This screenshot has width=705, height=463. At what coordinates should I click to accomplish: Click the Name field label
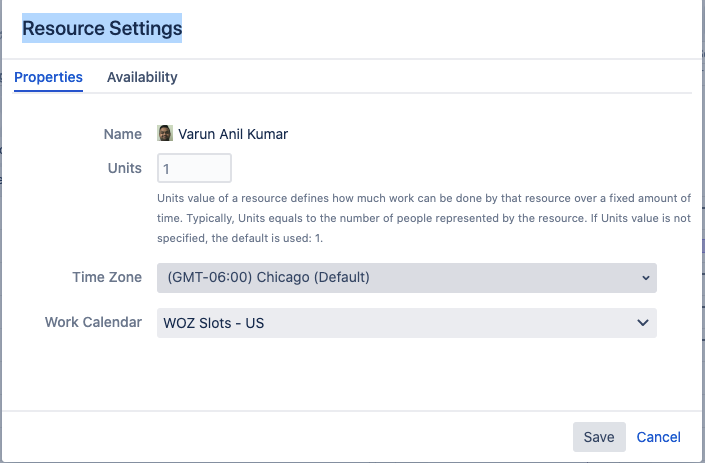tap(122, 133)
